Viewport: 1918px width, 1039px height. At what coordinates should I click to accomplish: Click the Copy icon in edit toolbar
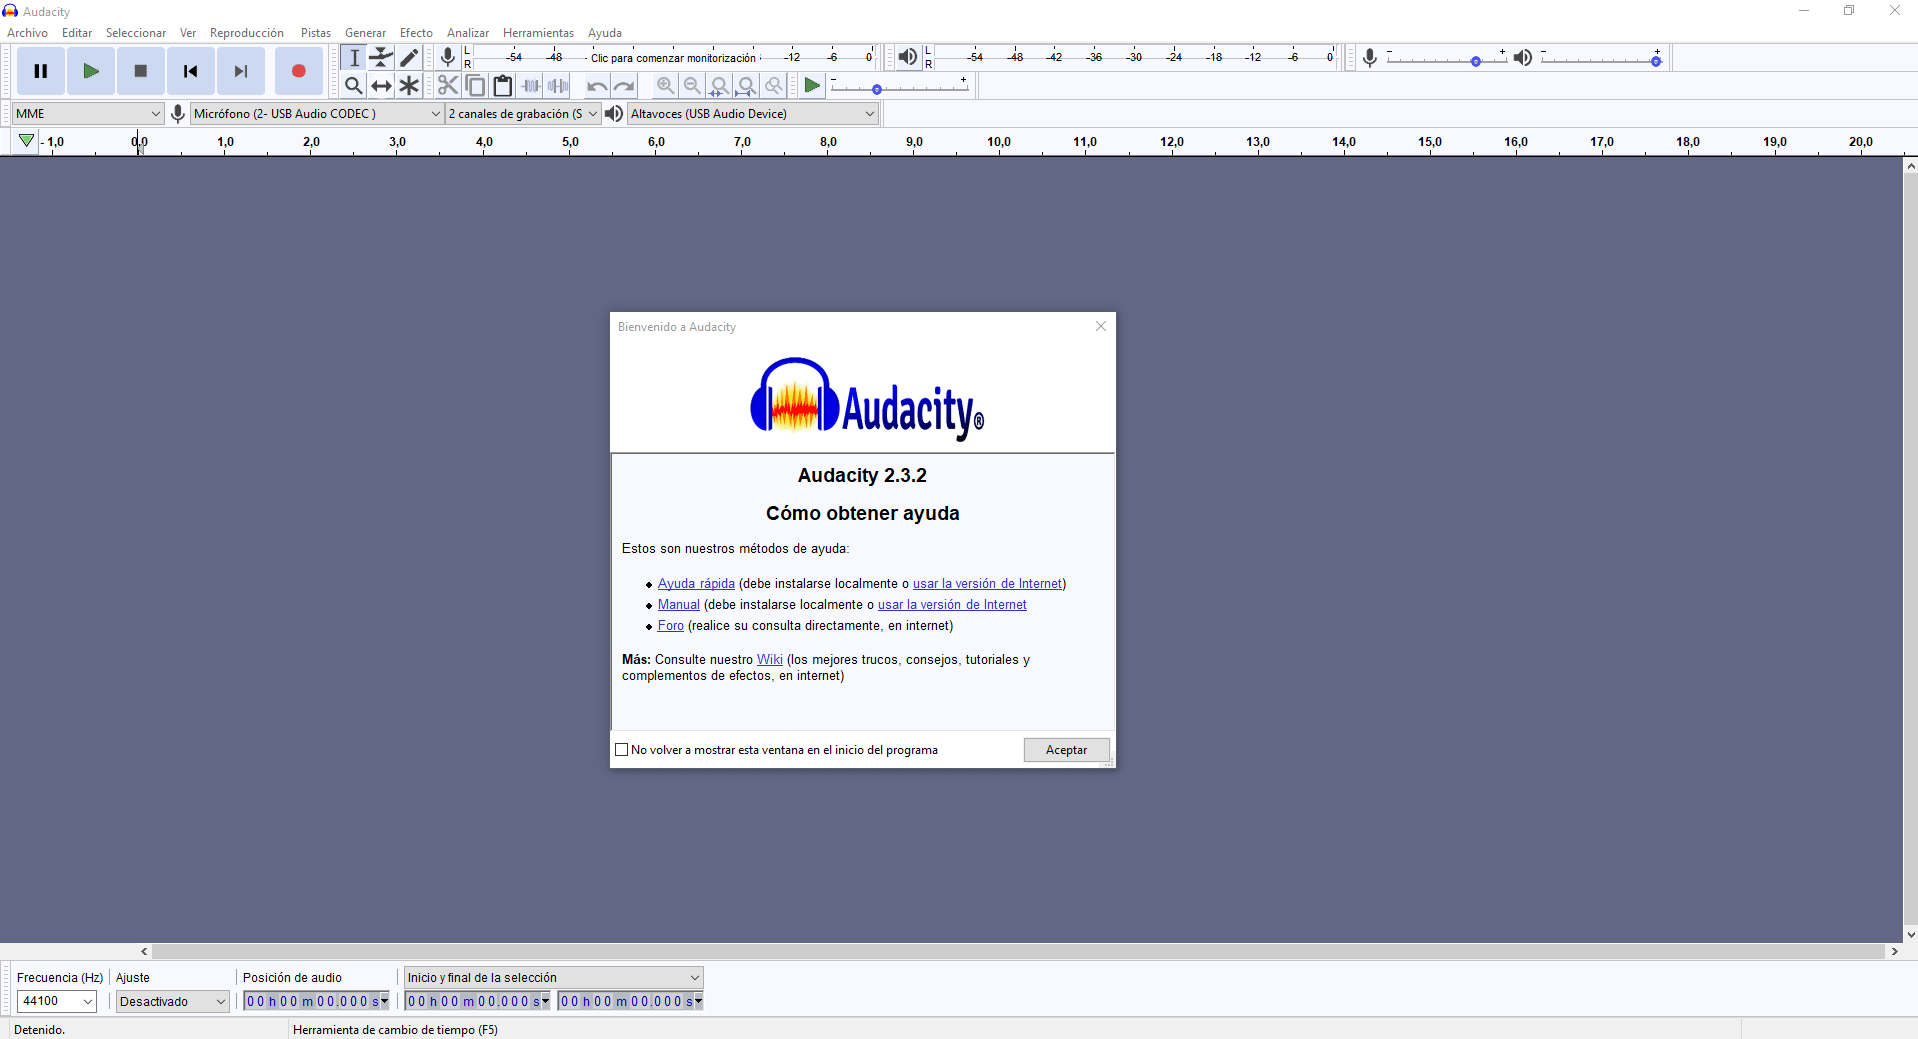click(476, 86)
